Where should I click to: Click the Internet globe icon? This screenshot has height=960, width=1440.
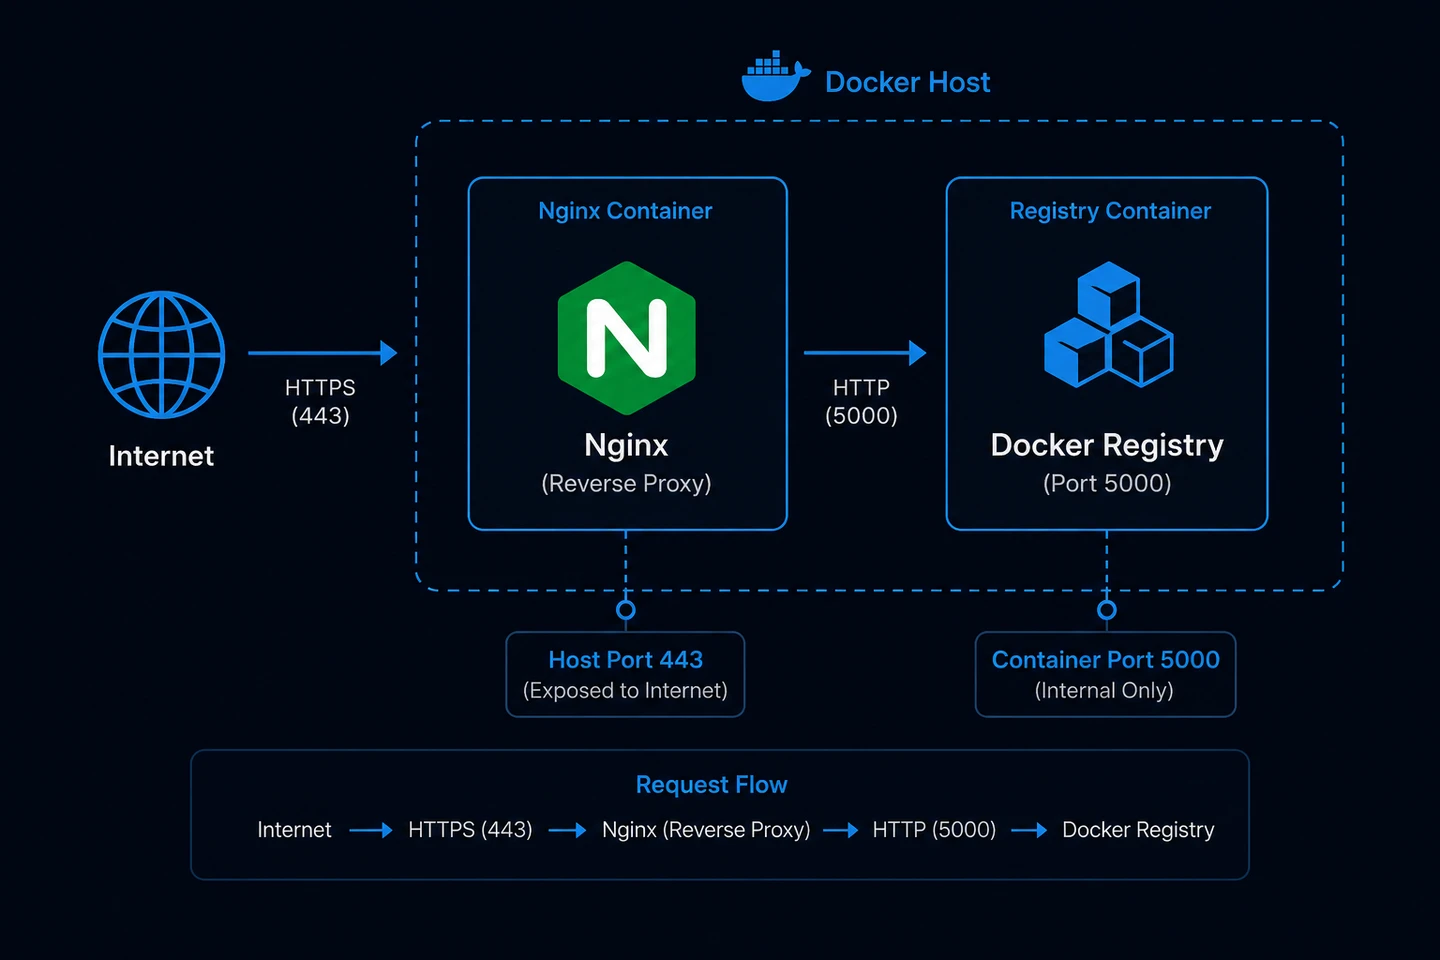[161, 354]
